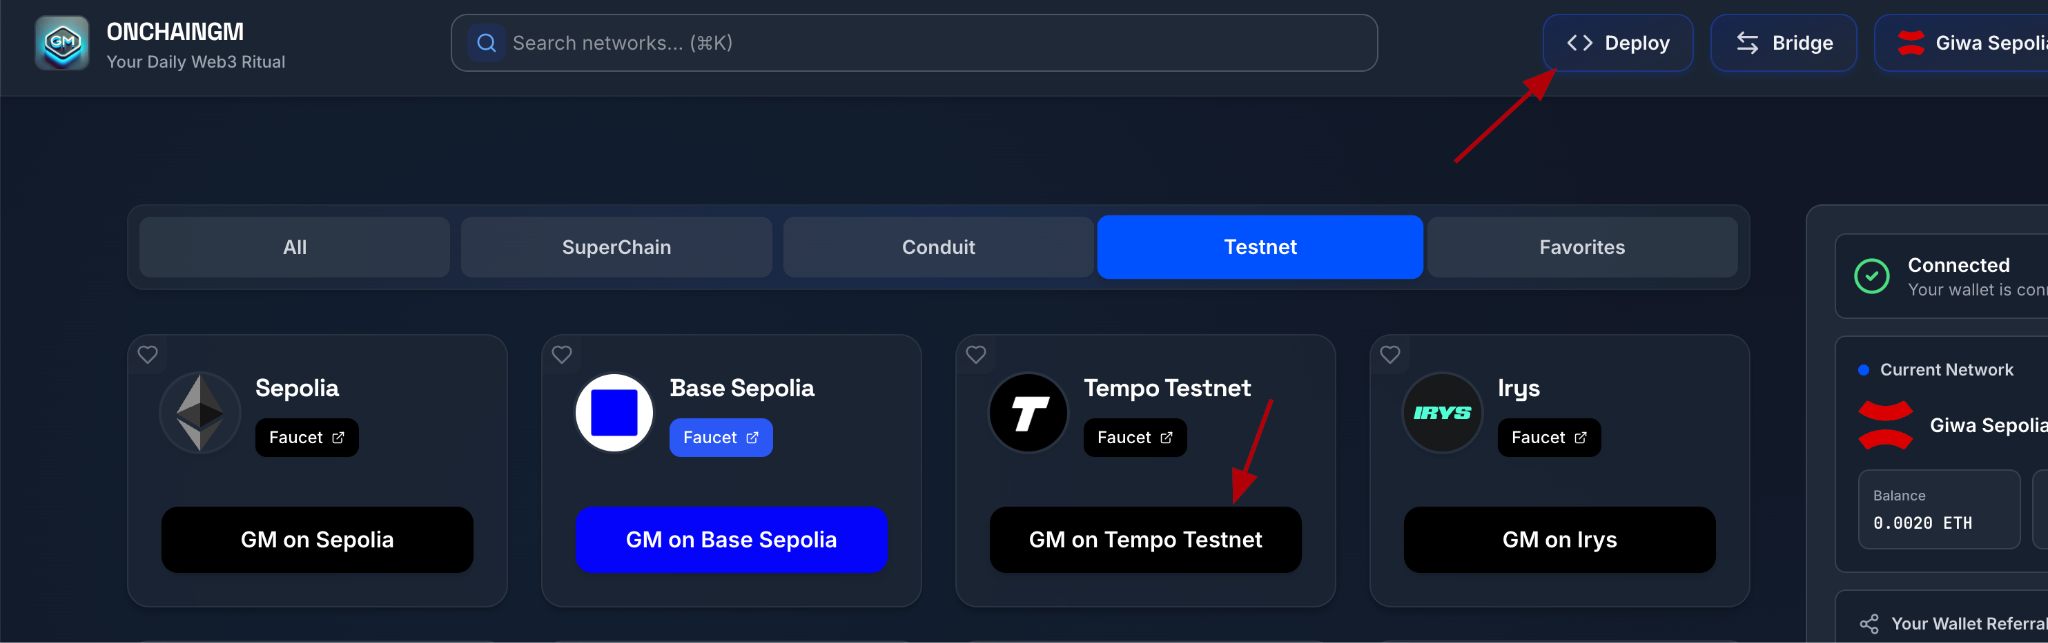The height and width of the screenshot is (643, 2048).
Task: Click the Base Sepolia network logo
Action: pyautogui.click(x=613, y=412)
